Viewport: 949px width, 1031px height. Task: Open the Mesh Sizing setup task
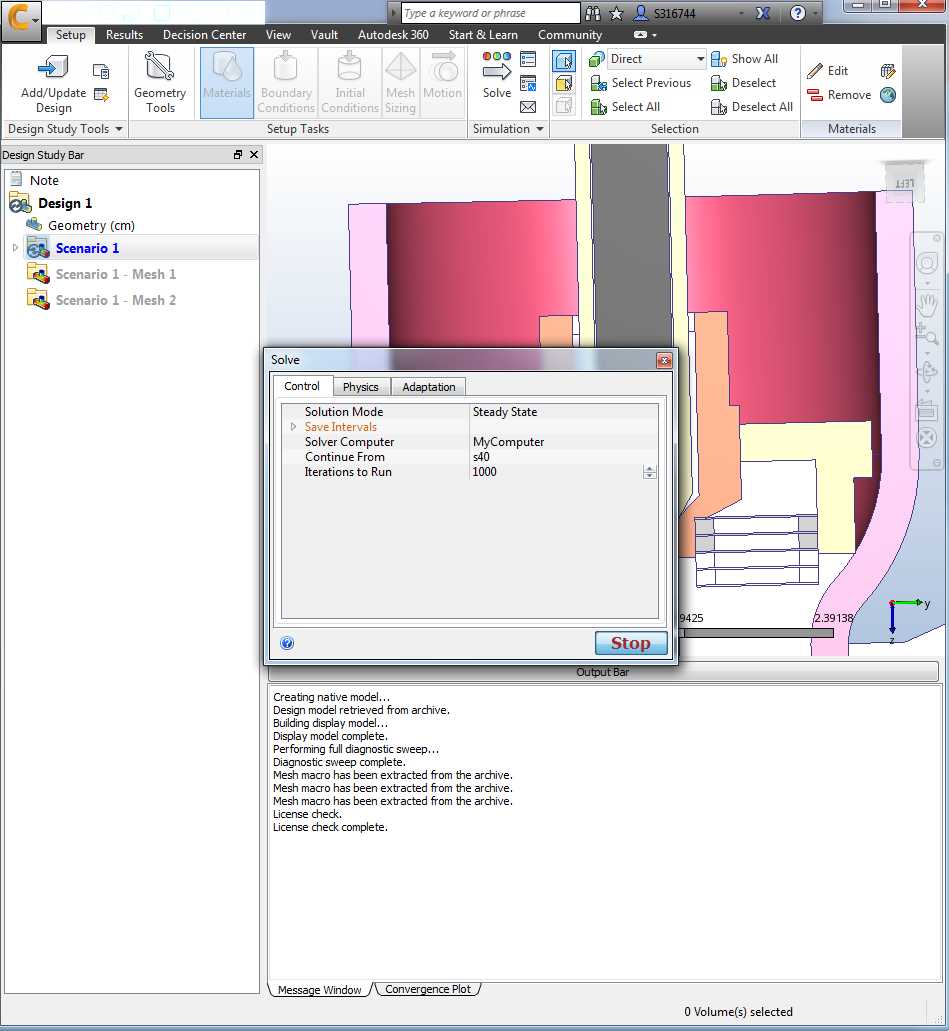pyautogui.click(x=400, y=80)
